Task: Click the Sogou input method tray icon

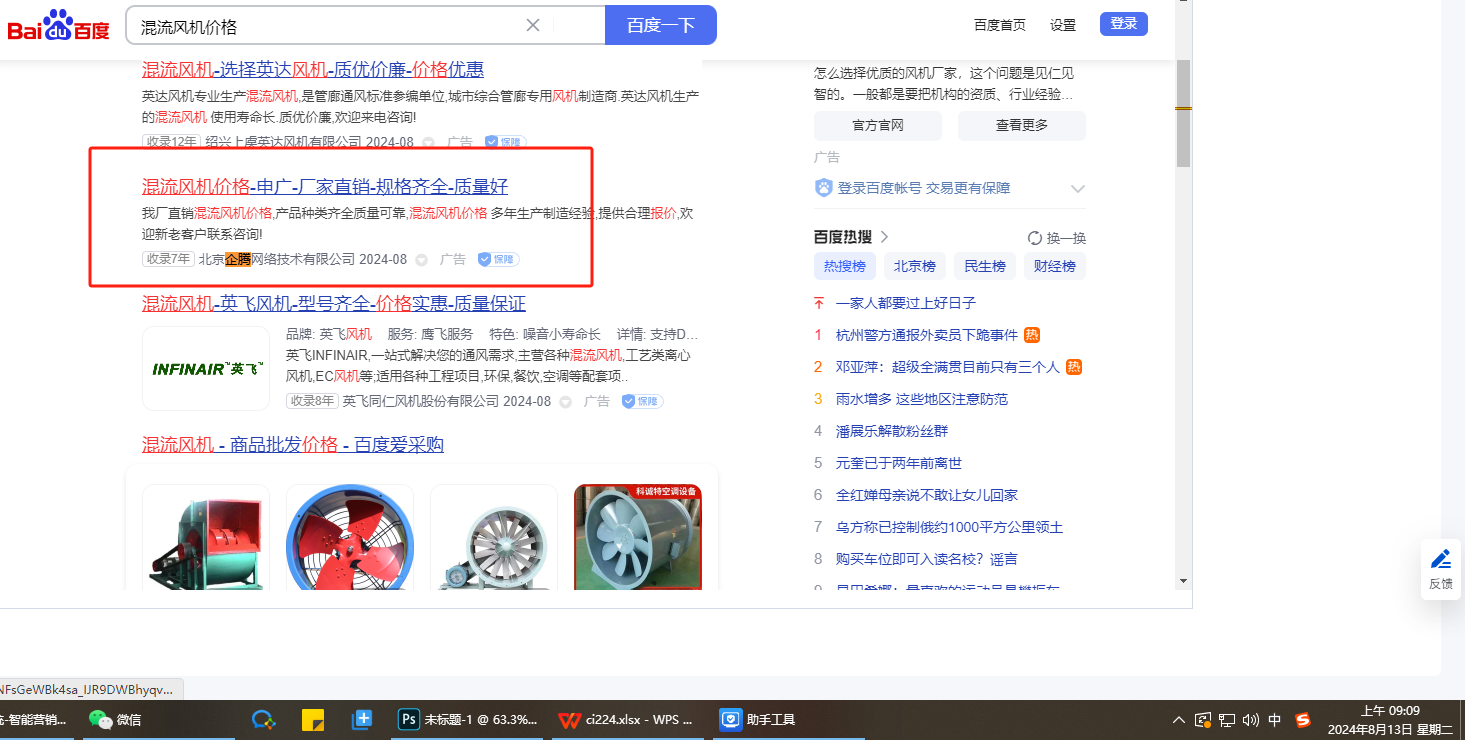Action: (x=1303, y=719)
